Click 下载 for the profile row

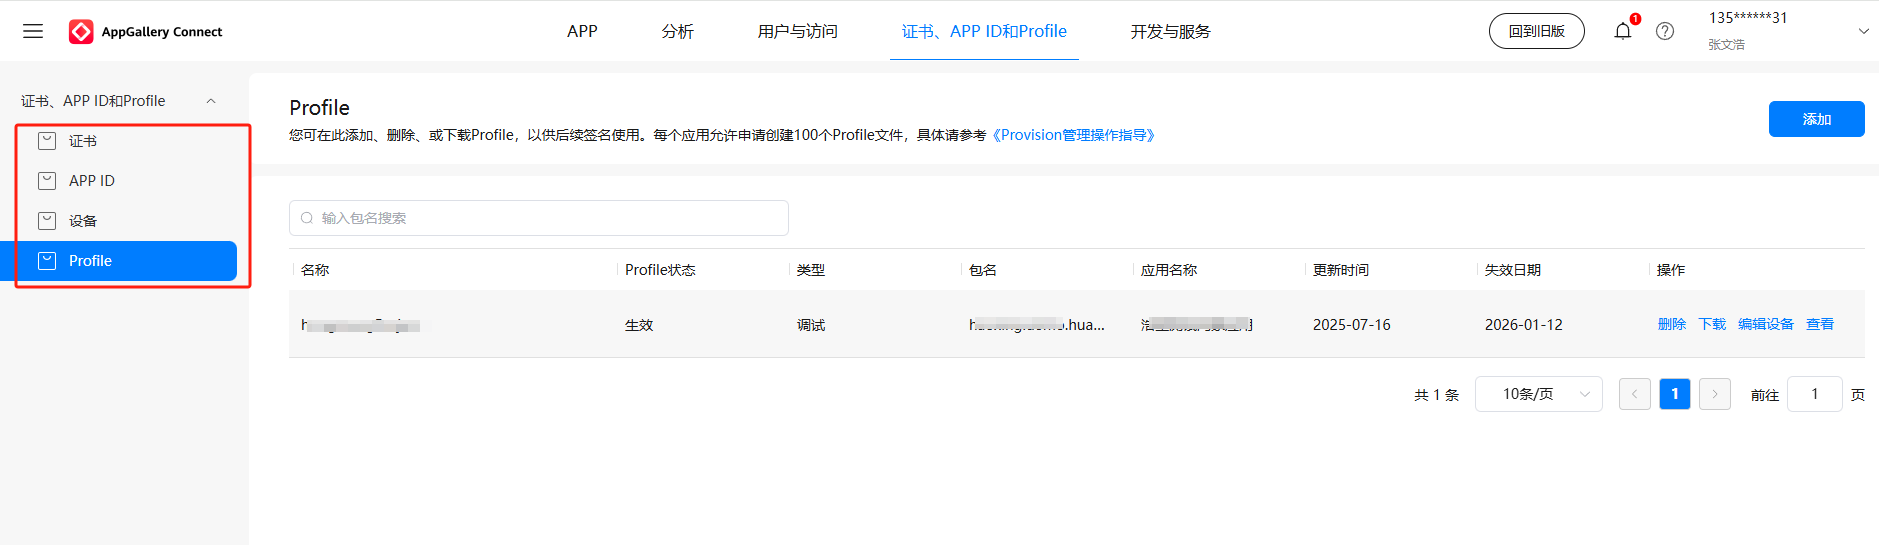pos(1712,324)
